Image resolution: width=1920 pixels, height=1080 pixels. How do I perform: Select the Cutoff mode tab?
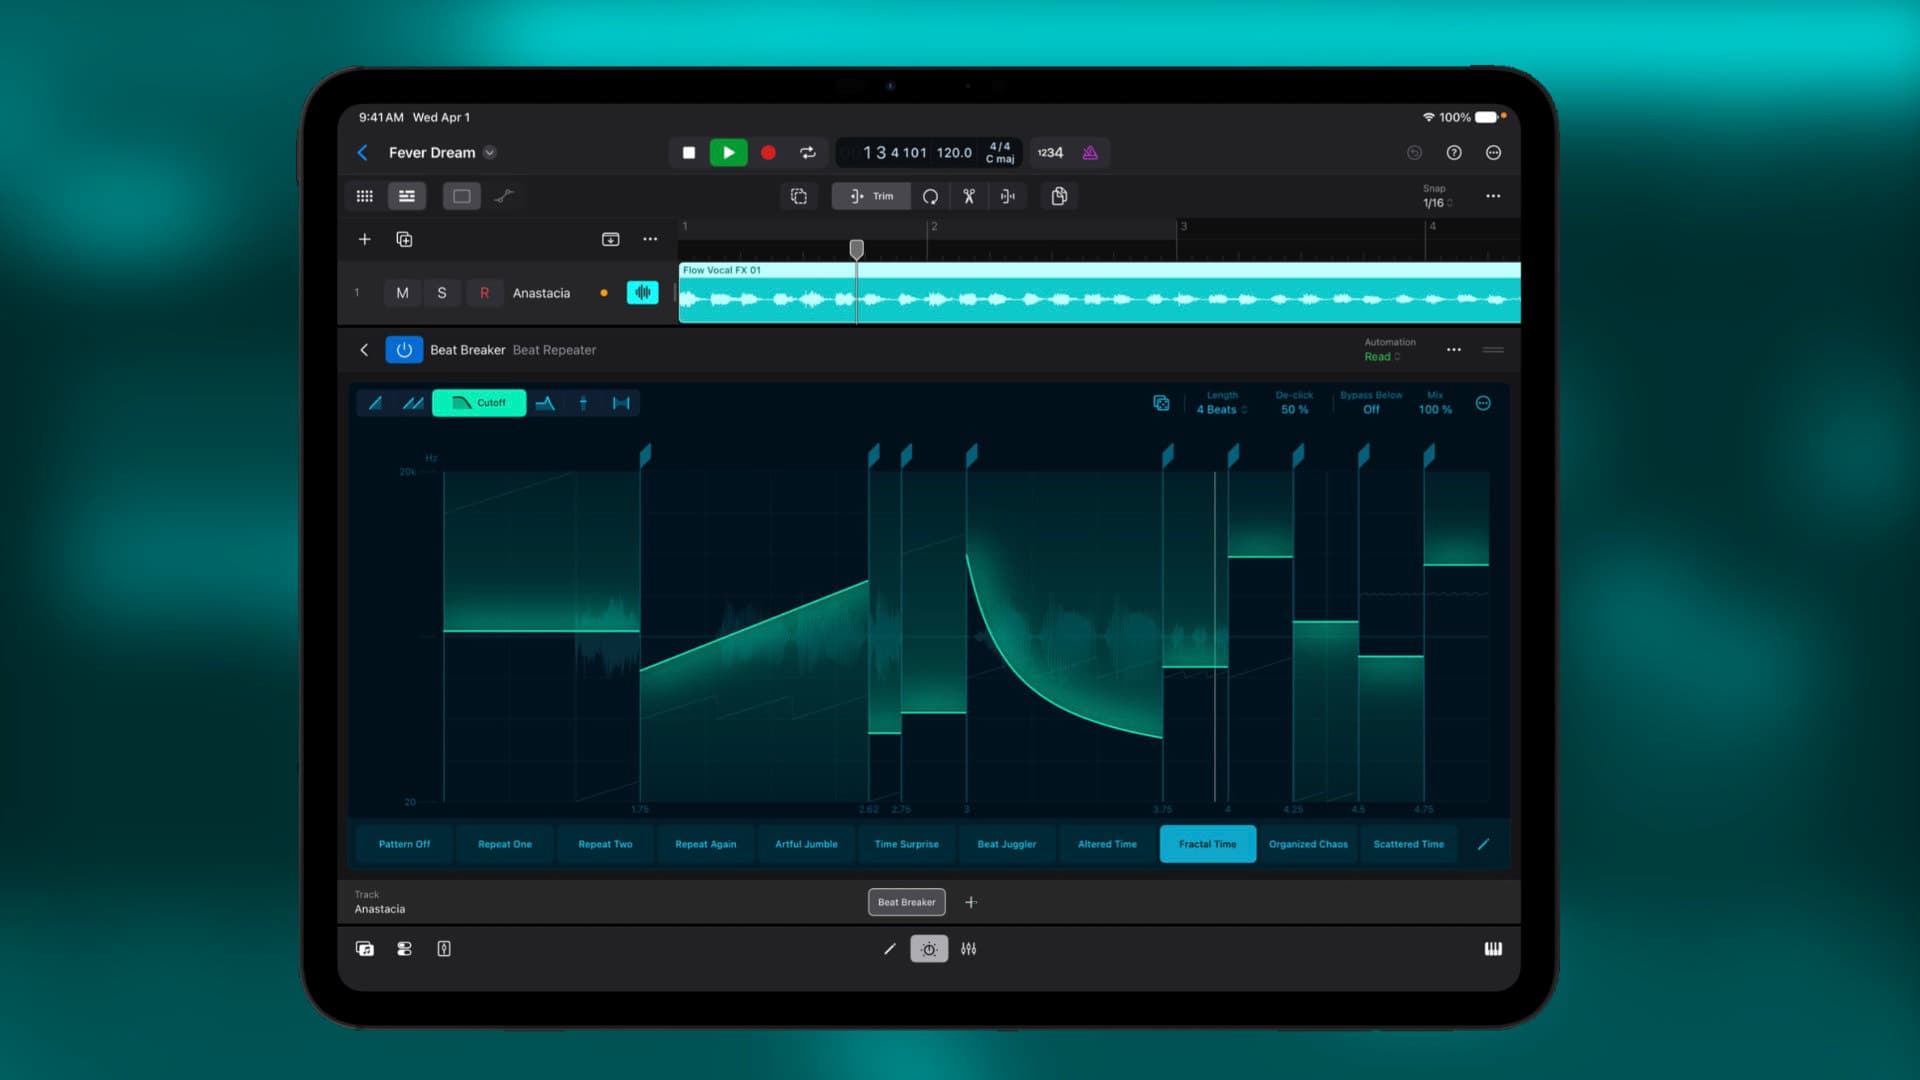[x=479, y=403]
